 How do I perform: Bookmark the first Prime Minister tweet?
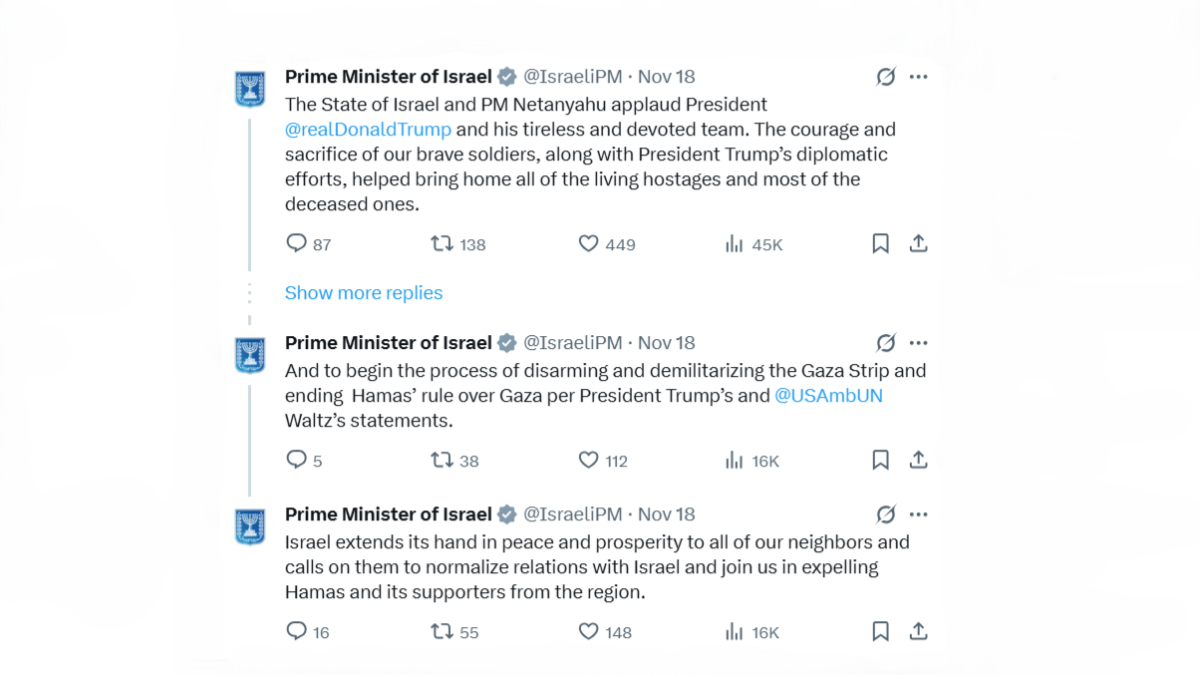pos(880,244)
